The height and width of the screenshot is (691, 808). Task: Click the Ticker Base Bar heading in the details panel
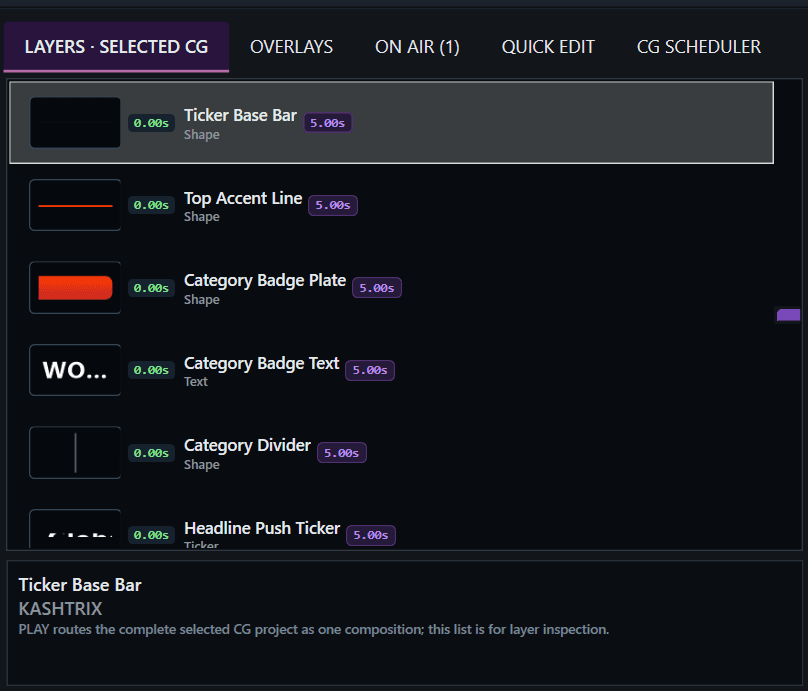pyautogui.click(x=80, y=585)
